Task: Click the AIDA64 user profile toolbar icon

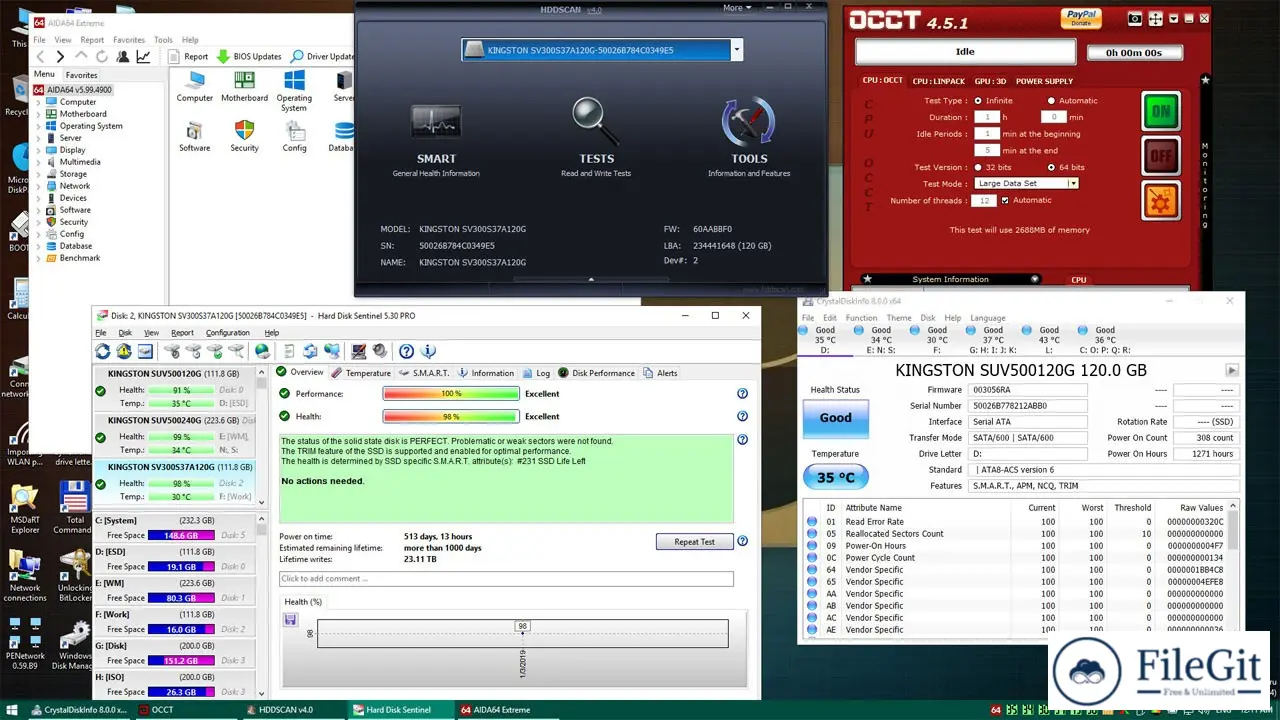Action: tap(124, 56)
